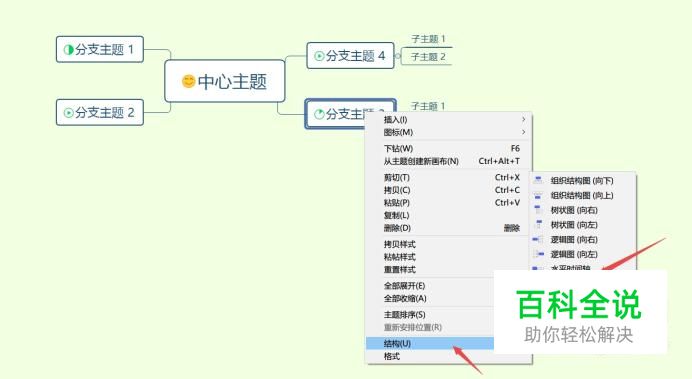
Task: Choose 拷贝(C) in the context menu
Action: pyautogui.click(x=449, y=190)
